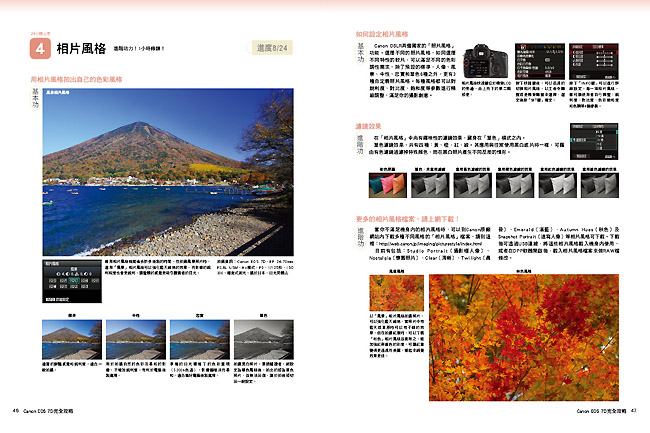
Task: Open the large autumn maple leaves photo
Action: pos(534,340)
